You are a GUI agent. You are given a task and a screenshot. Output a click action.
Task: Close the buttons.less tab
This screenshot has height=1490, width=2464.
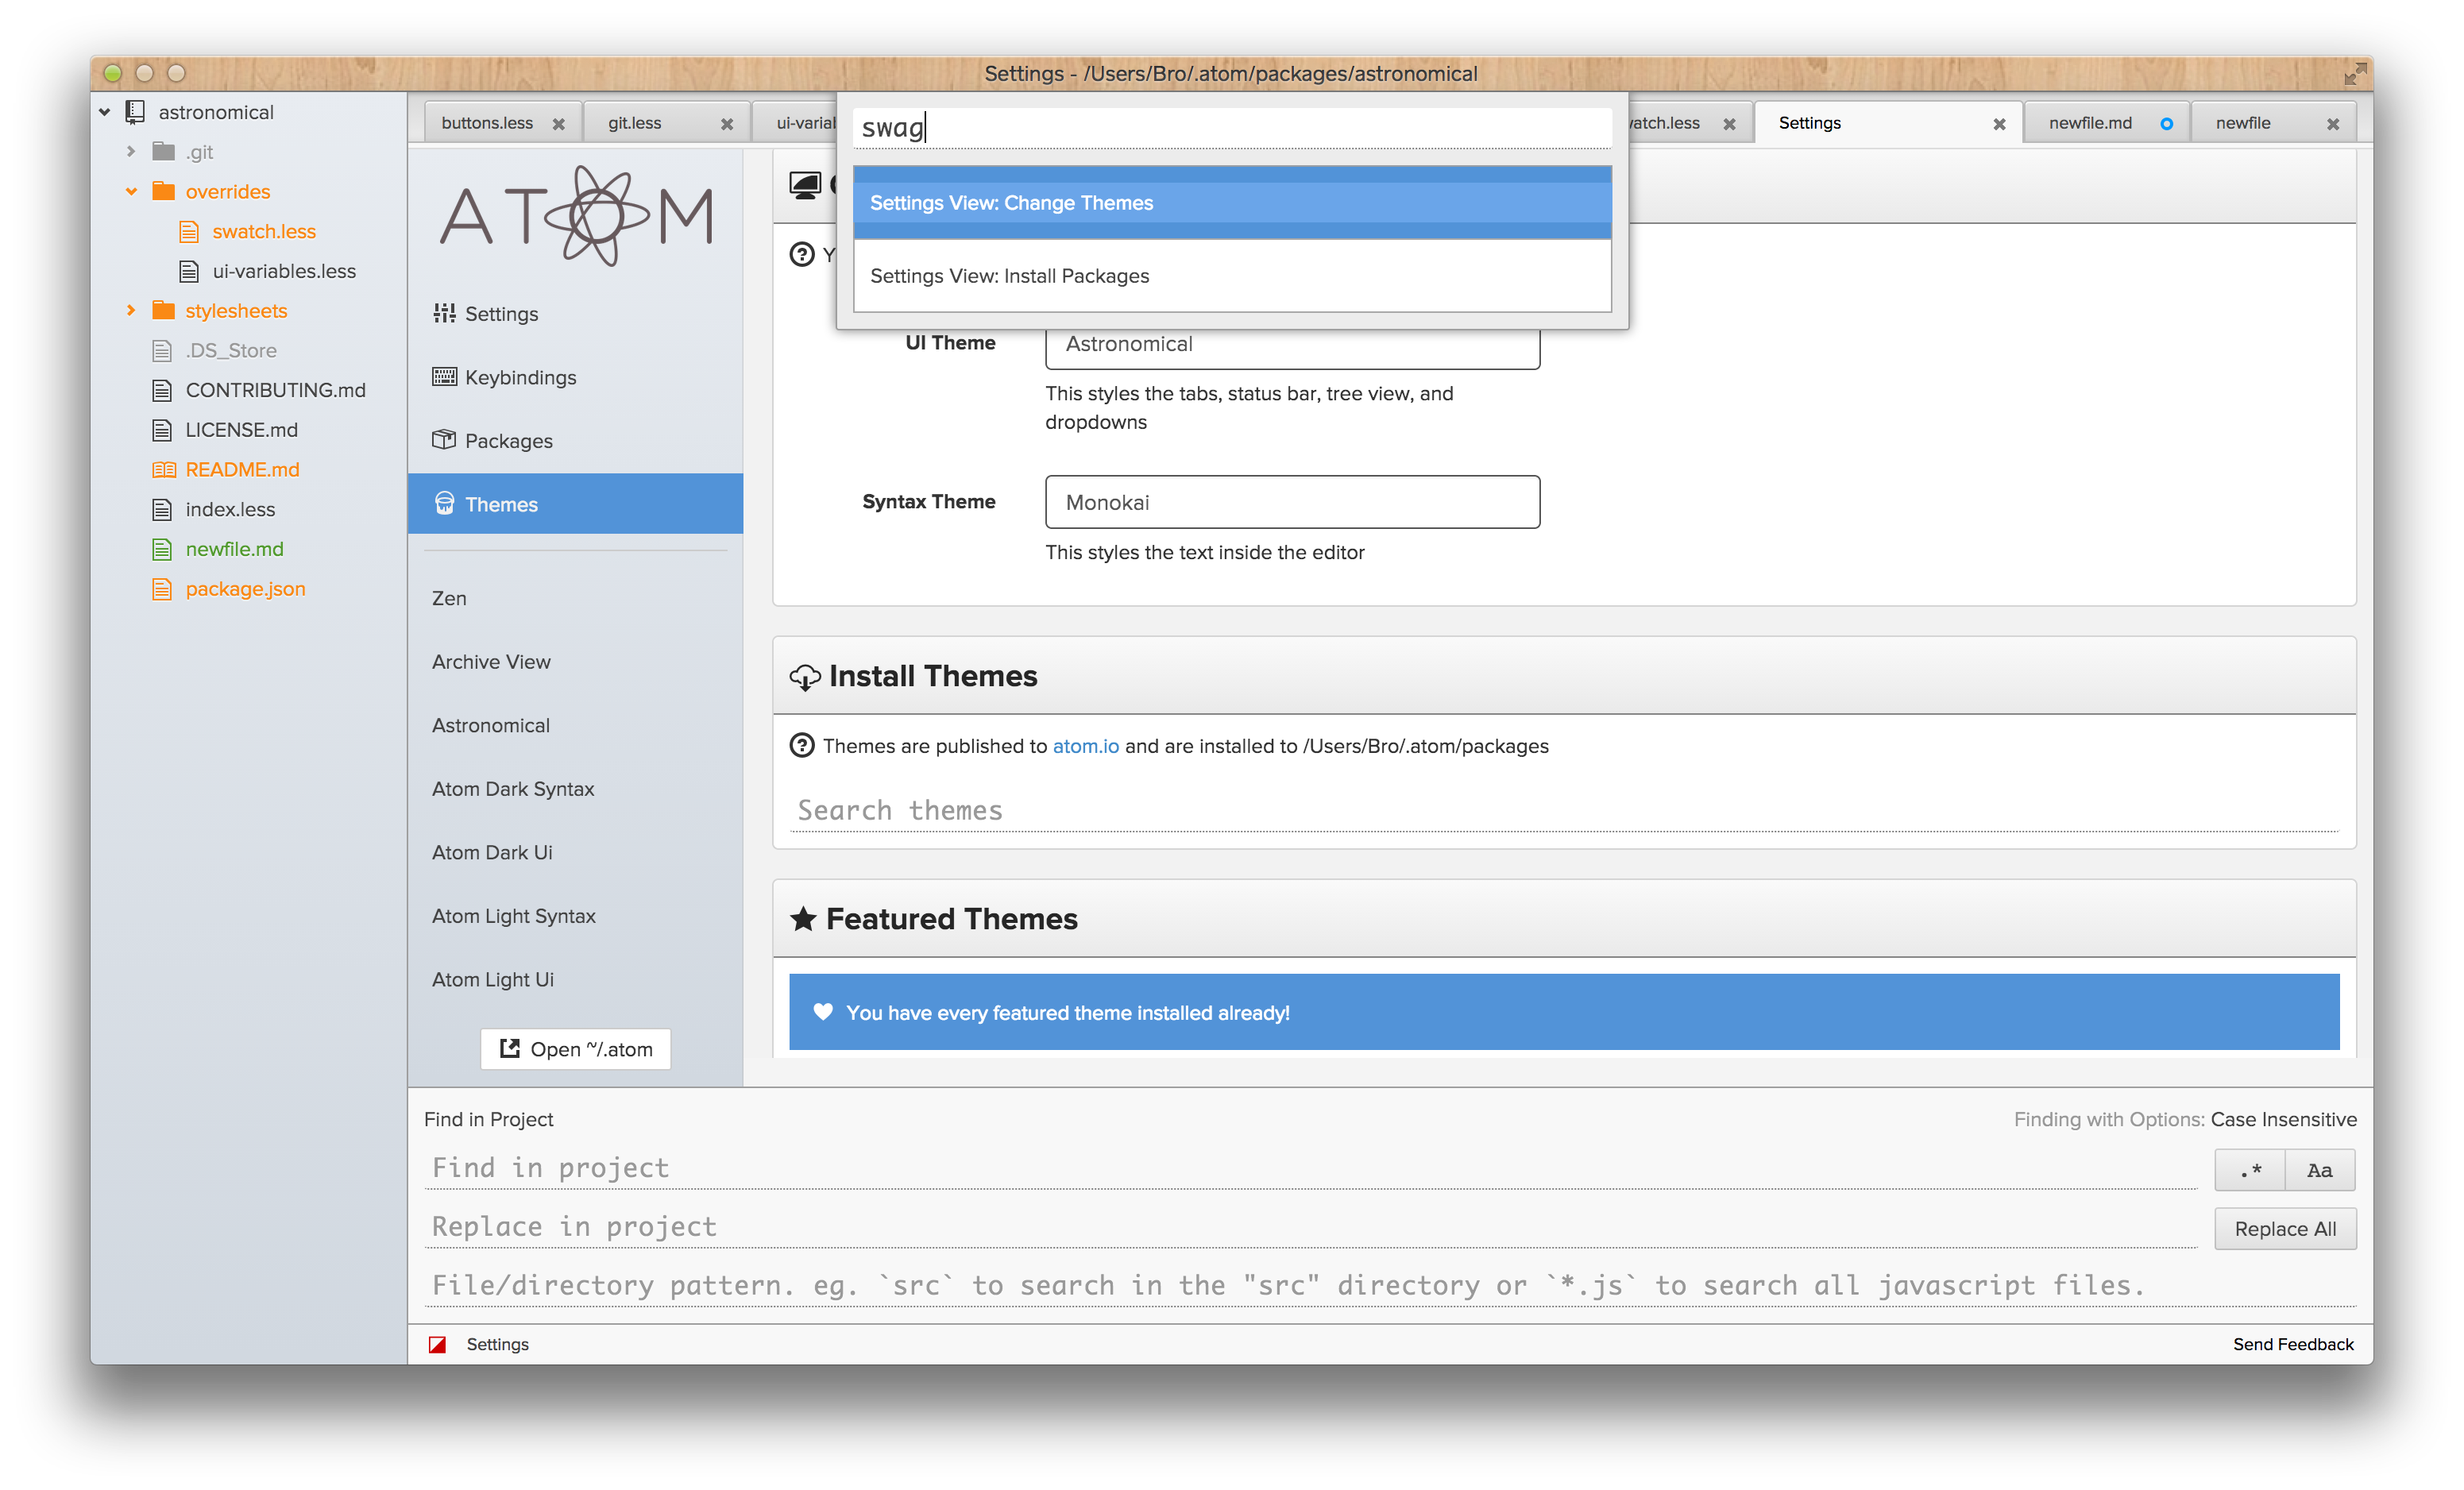click(559, 124)
